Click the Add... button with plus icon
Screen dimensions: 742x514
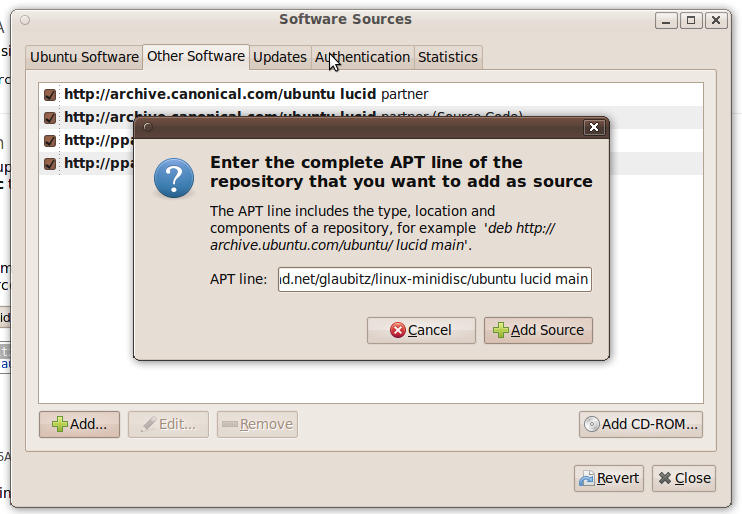point(79,424)
